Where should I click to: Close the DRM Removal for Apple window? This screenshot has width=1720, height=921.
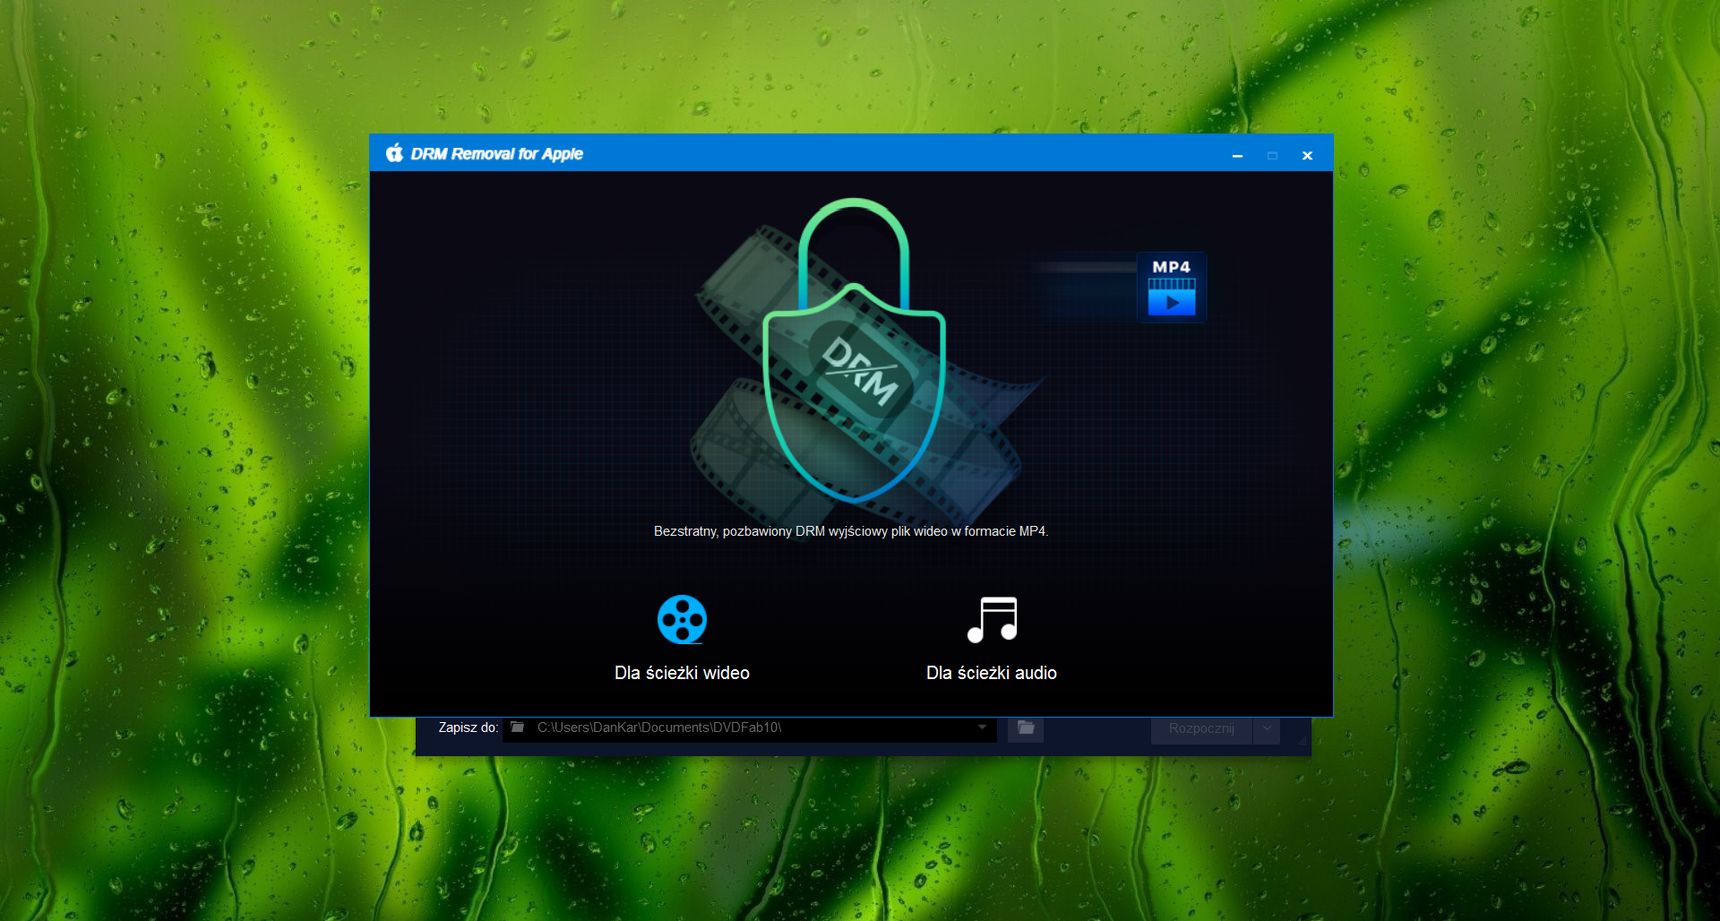coord(1307,155)
